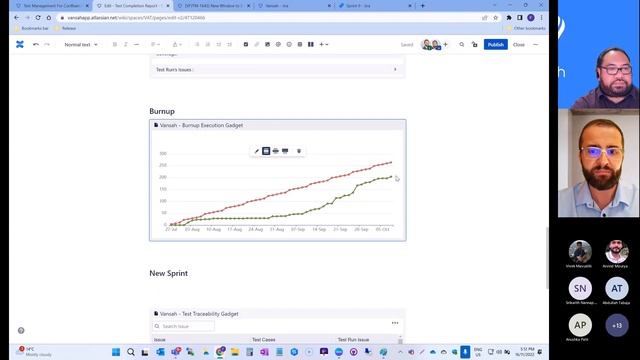Open page restrictions lock icon
This screenshot has width=640, height=360.
click(474, 44)
